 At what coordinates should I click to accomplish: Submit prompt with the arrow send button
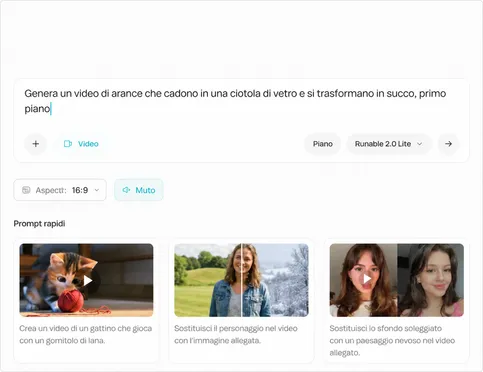coord(448,144)
